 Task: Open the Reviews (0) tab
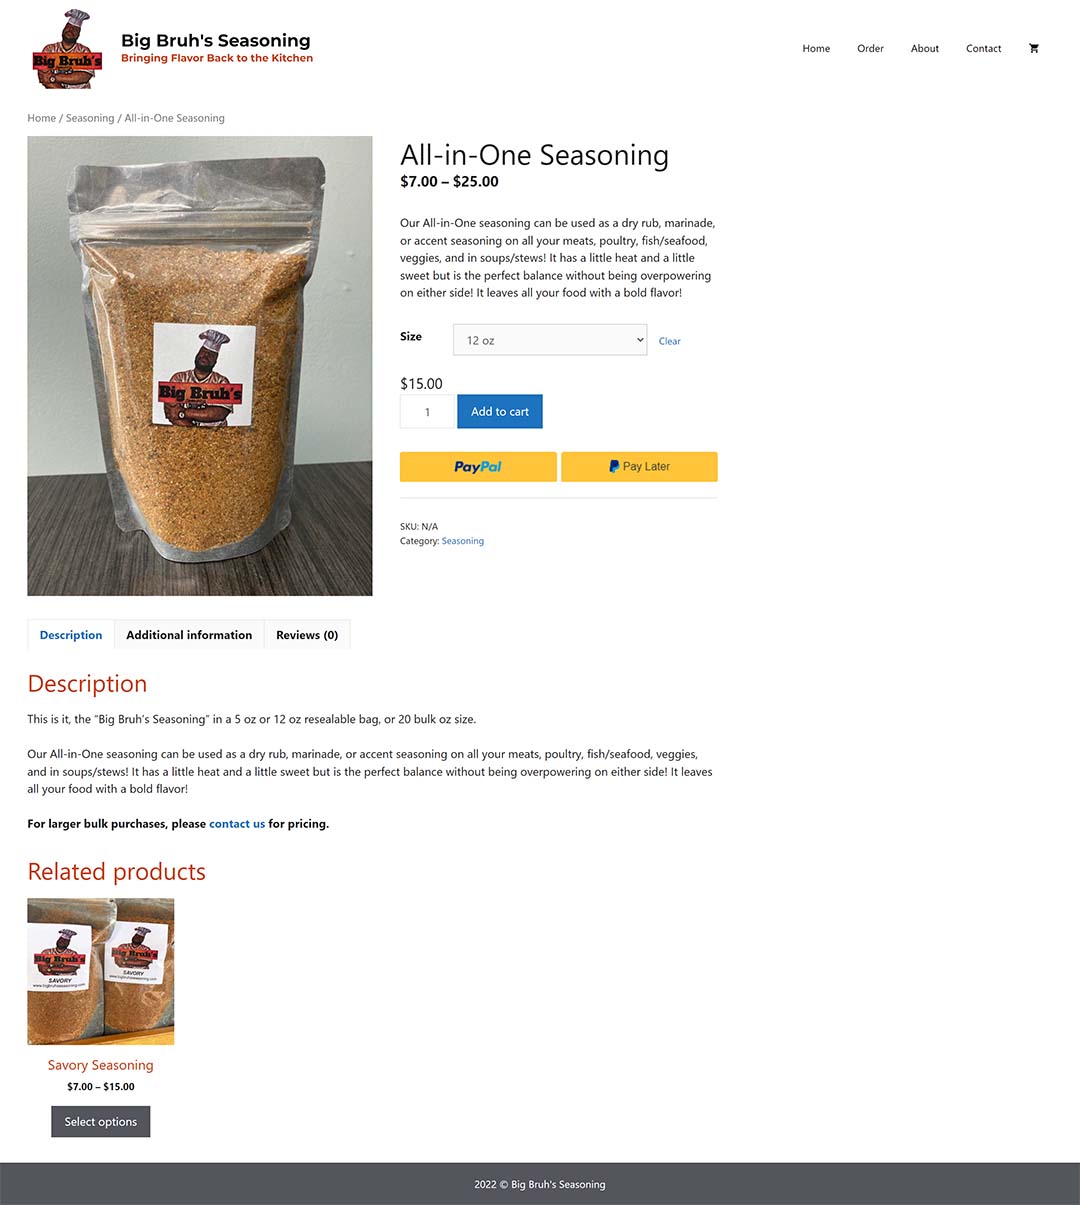pos(307,635)
